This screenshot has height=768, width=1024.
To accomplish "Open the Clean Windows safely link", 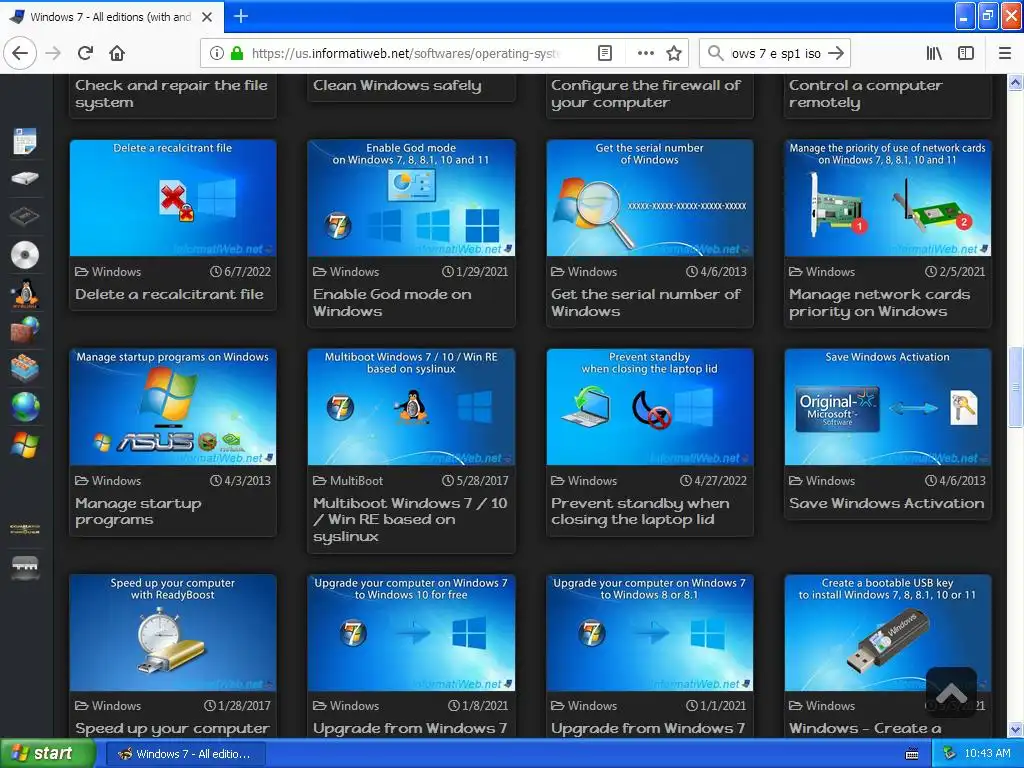I will [397, 86].
